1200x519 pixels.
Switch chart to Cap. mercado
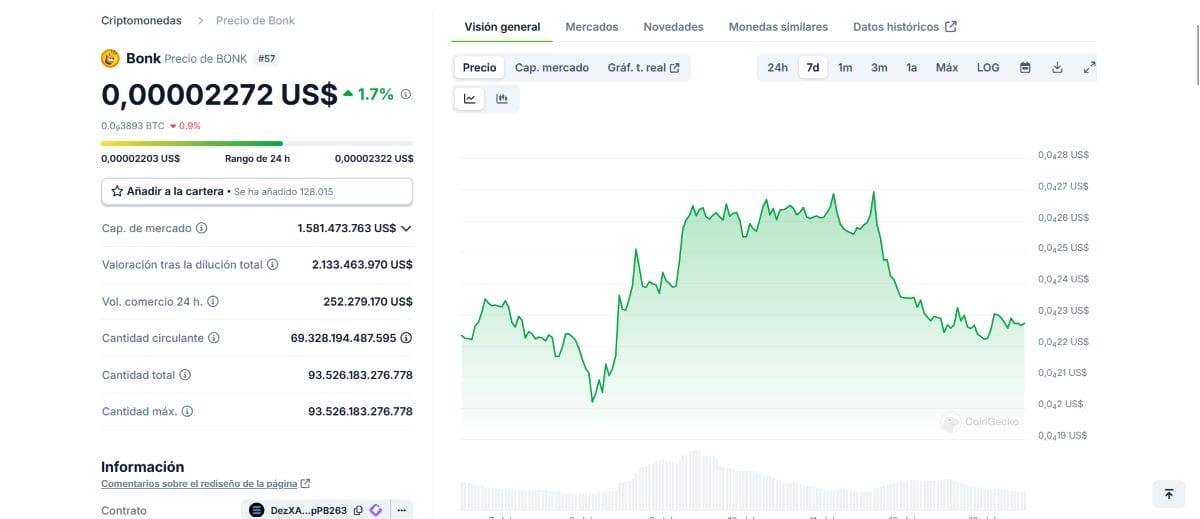(x=552, y=68)
